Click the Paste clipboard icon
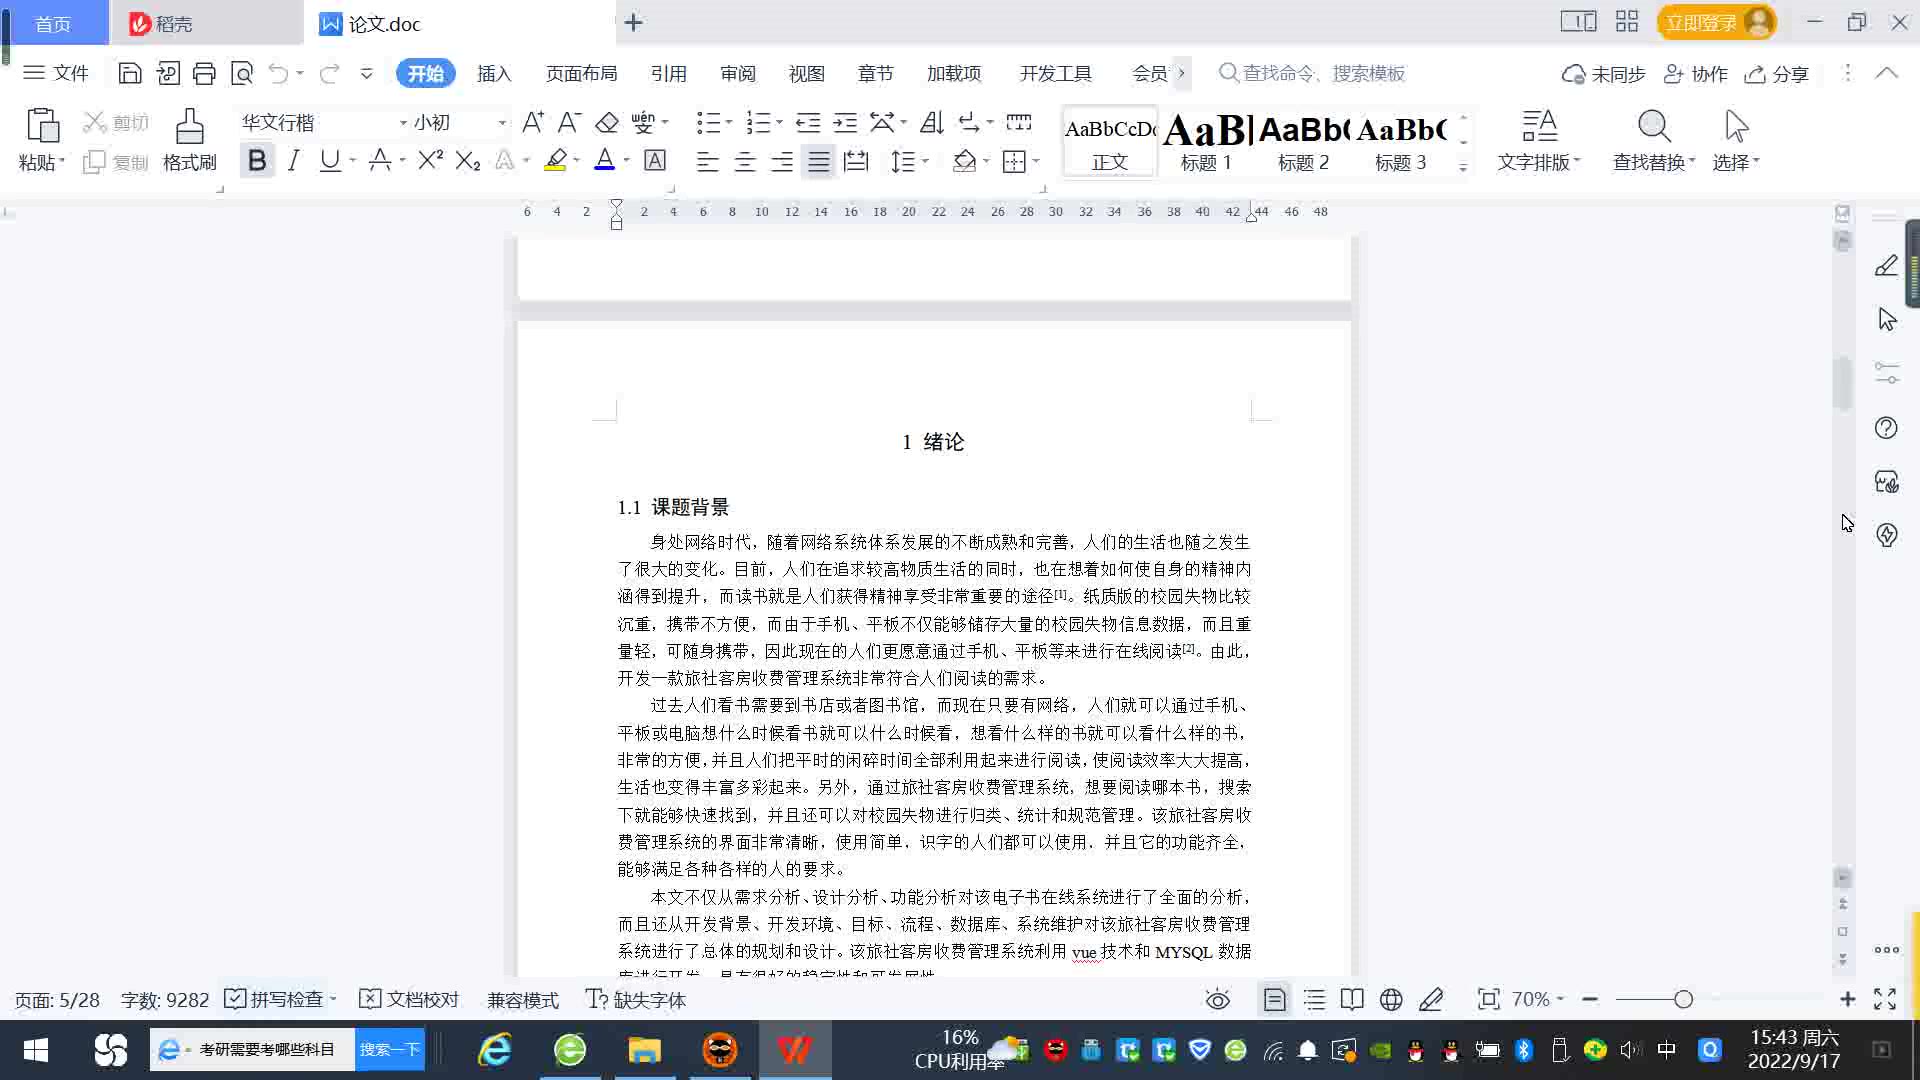The width and height of the screenshot is (1920, 1080). pos(42,128)
